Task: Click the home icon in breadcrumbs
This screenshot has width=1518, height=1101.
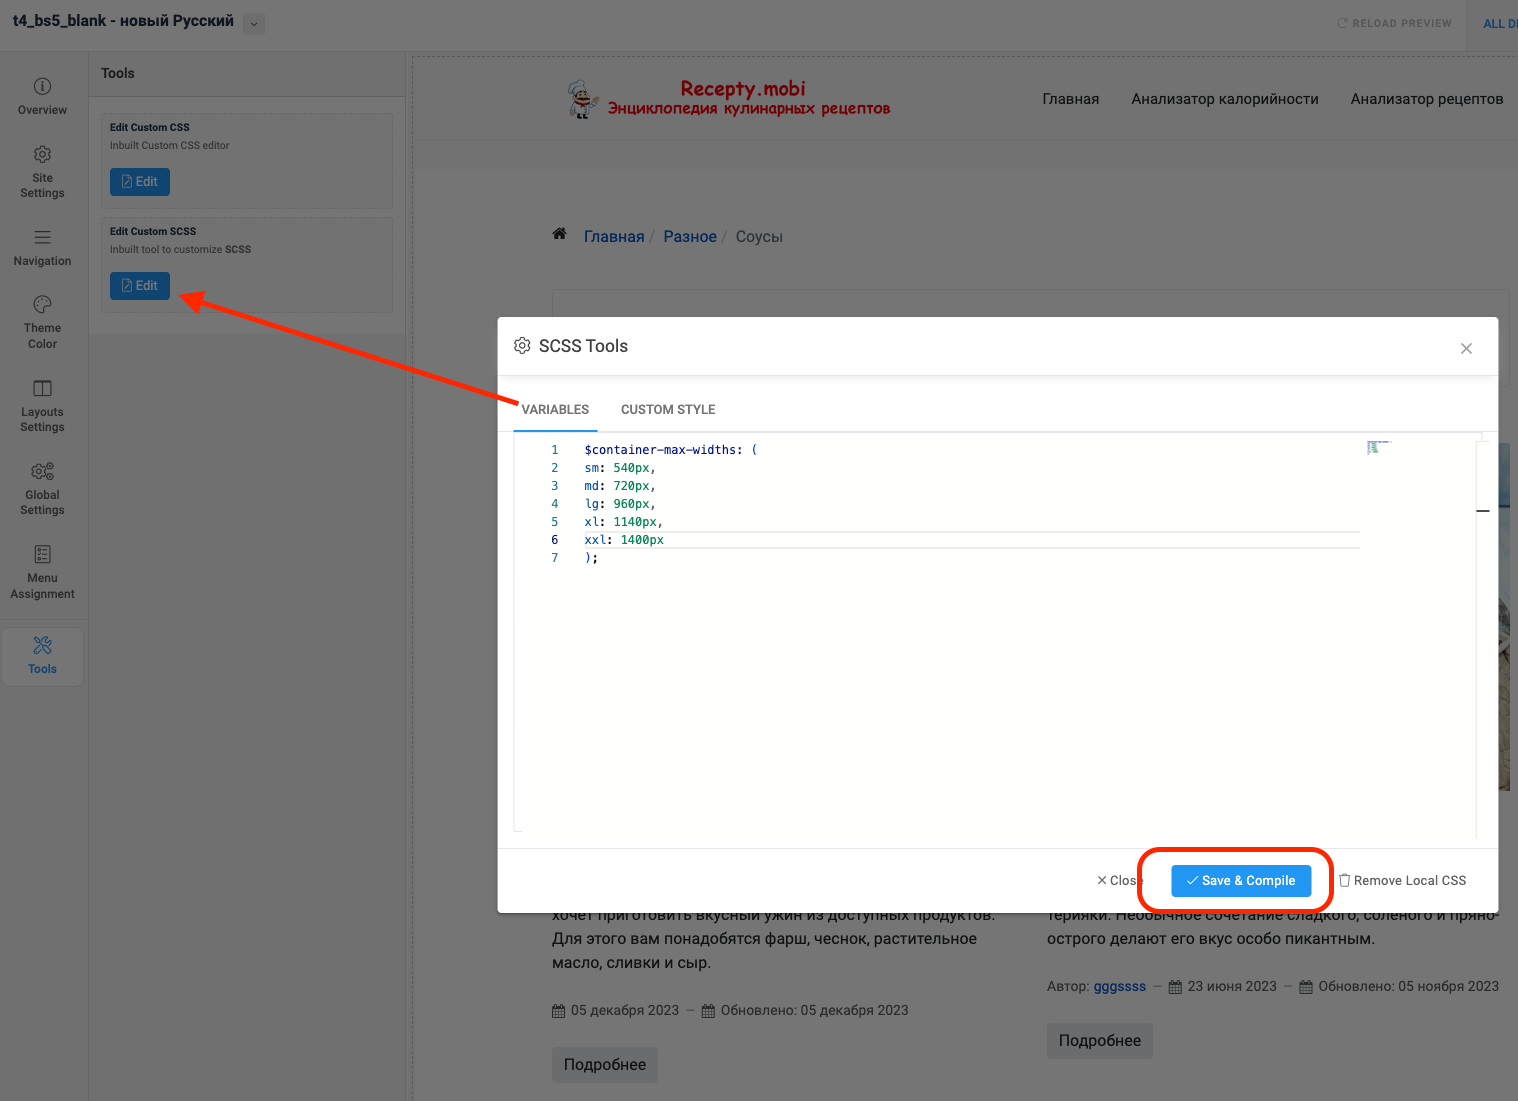Action: click(x=559, y=235)
